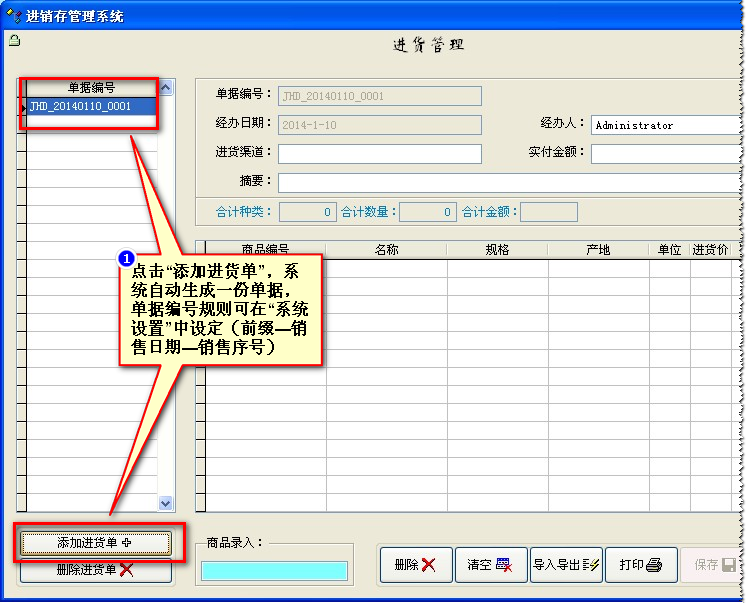
Task: Click the 删除进货单 button
Action: coord(96,570)
